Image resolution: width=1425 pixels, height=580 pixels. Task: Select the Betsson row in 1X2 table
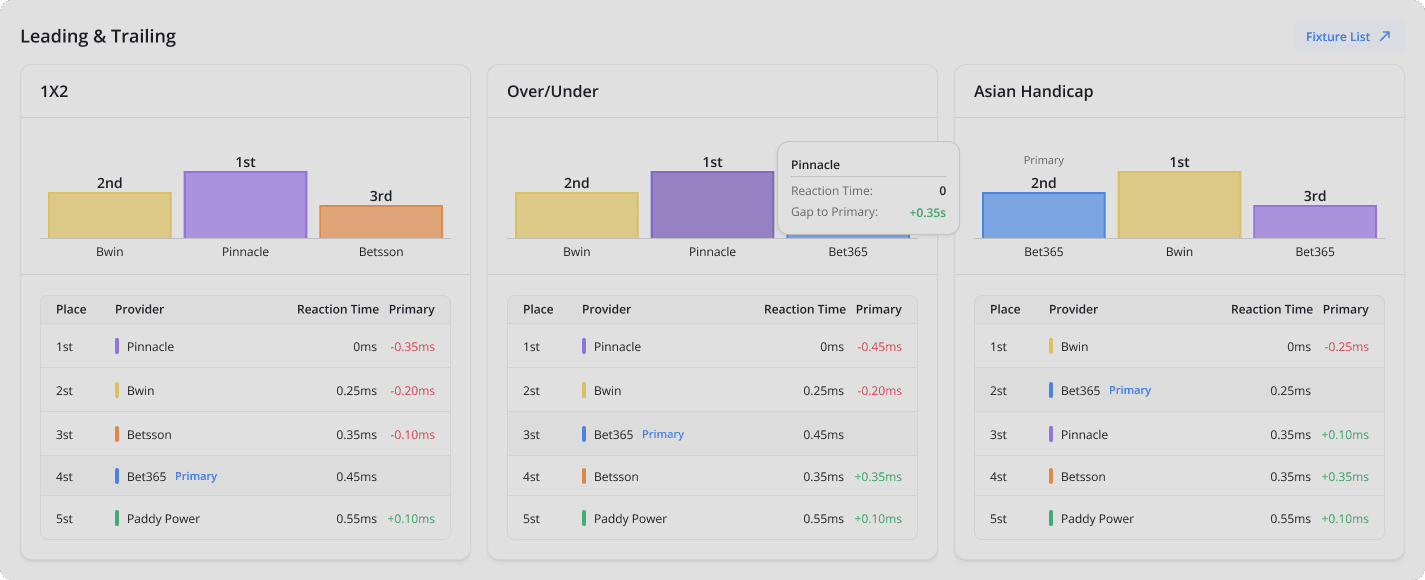[x=245, y=434]
